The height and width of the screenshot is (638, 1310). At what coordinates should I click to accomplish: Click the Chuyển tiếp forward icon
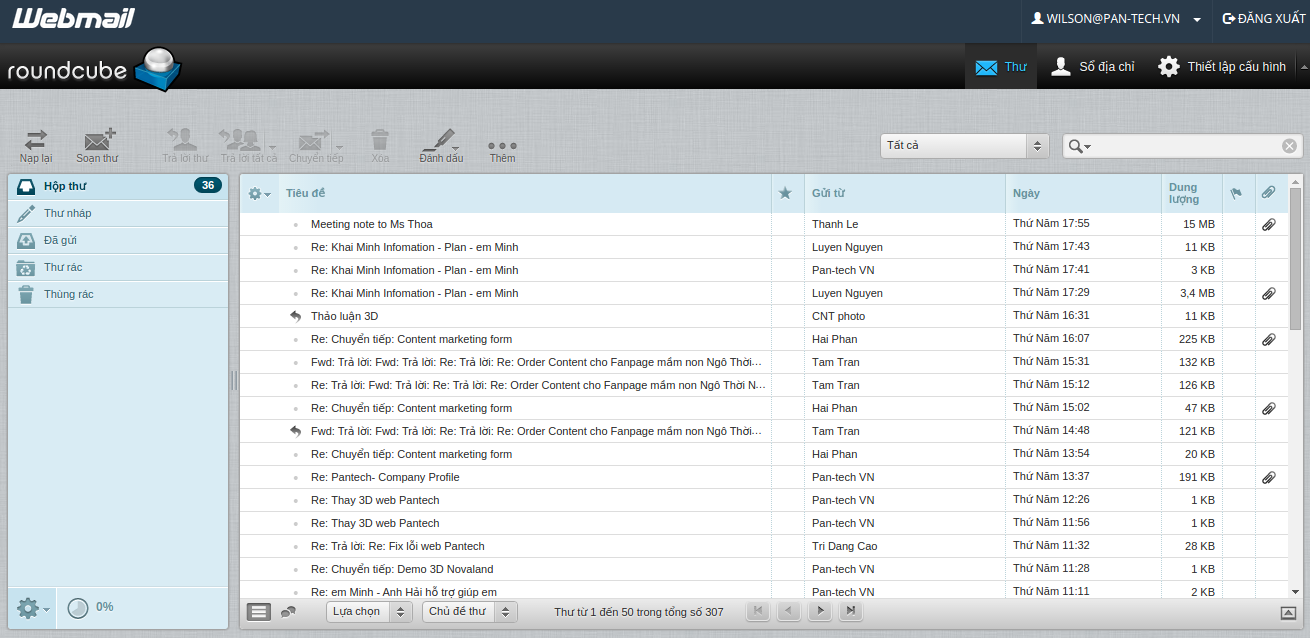point(313,140)
